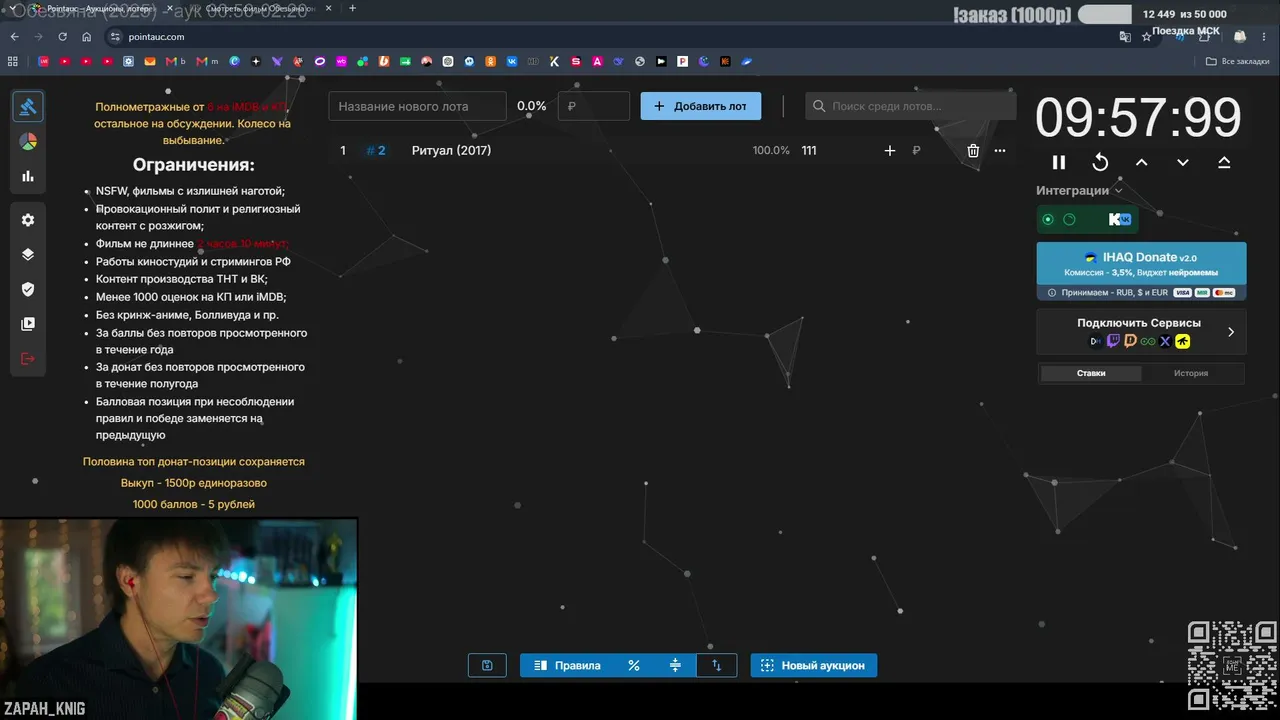This screenshot has width=1280, height=720.
Task: Open the Правила button in bottom toolbar
Action: click(567, 665)
